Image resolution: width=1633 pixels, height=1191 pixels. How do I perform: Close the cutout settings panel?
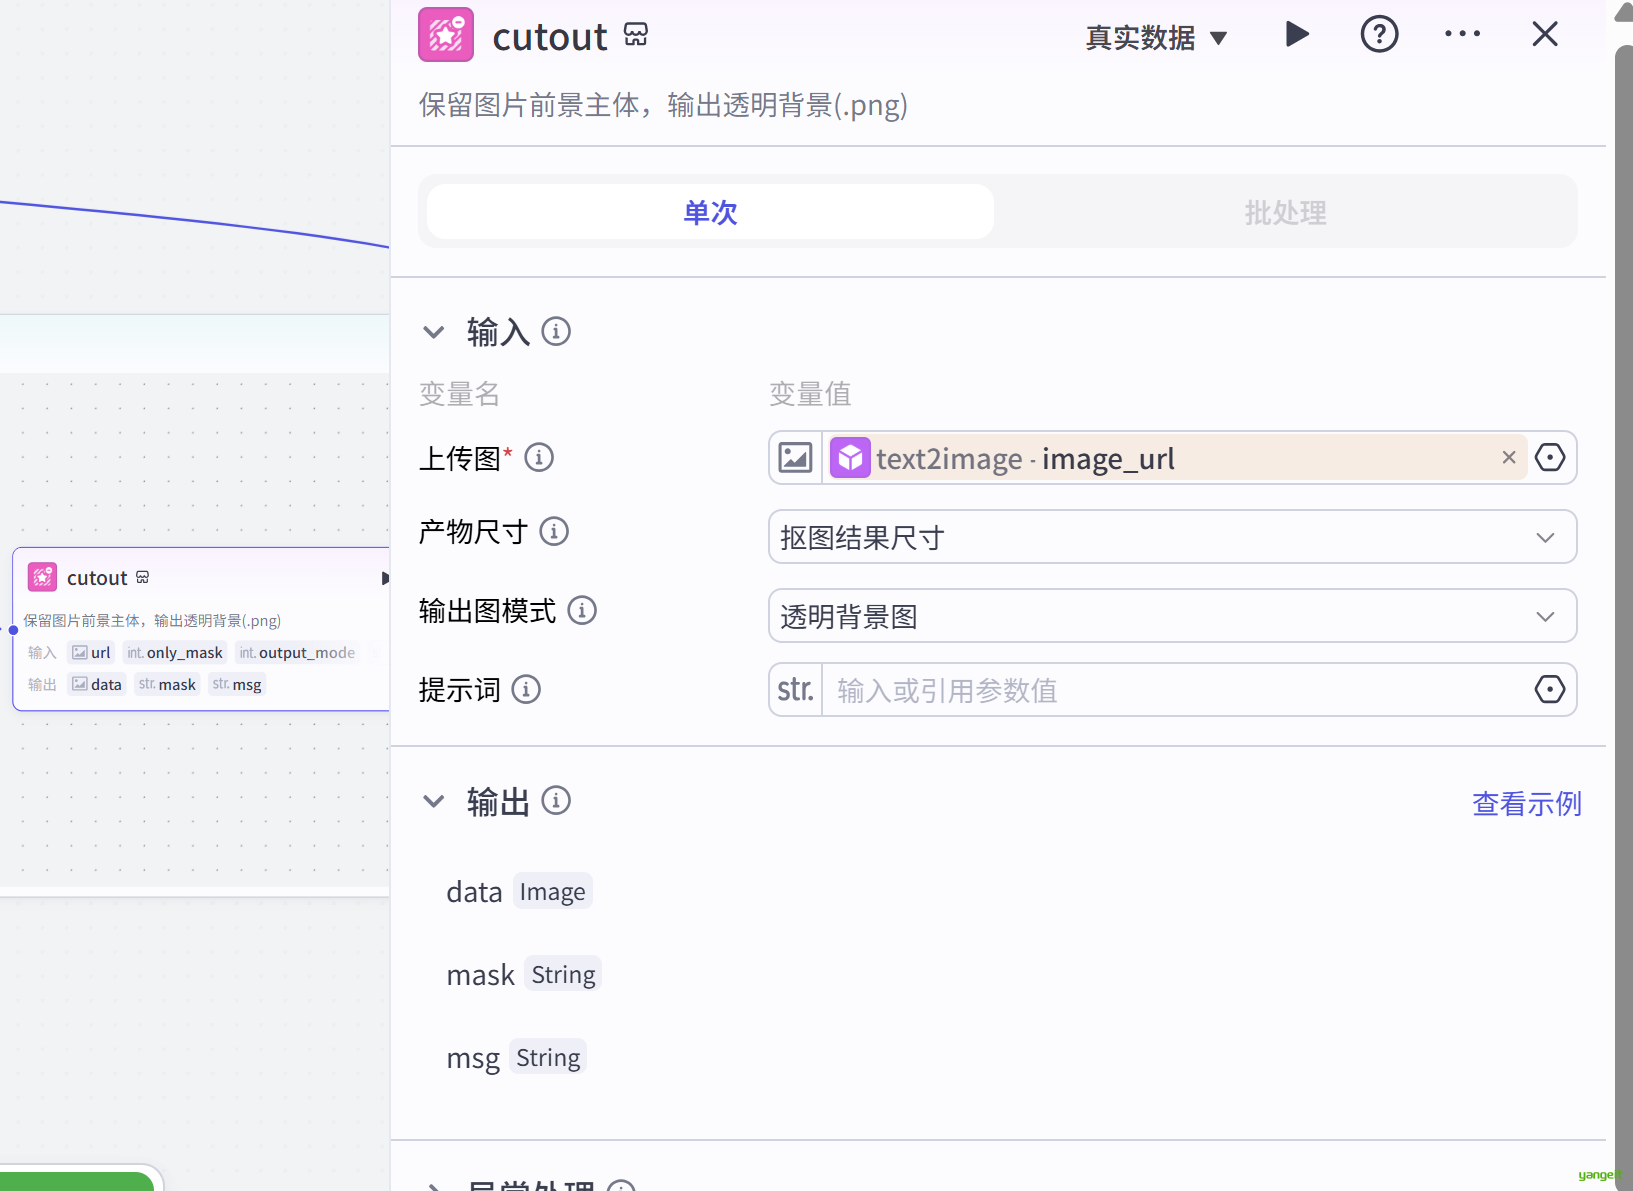click(1545, 34)
